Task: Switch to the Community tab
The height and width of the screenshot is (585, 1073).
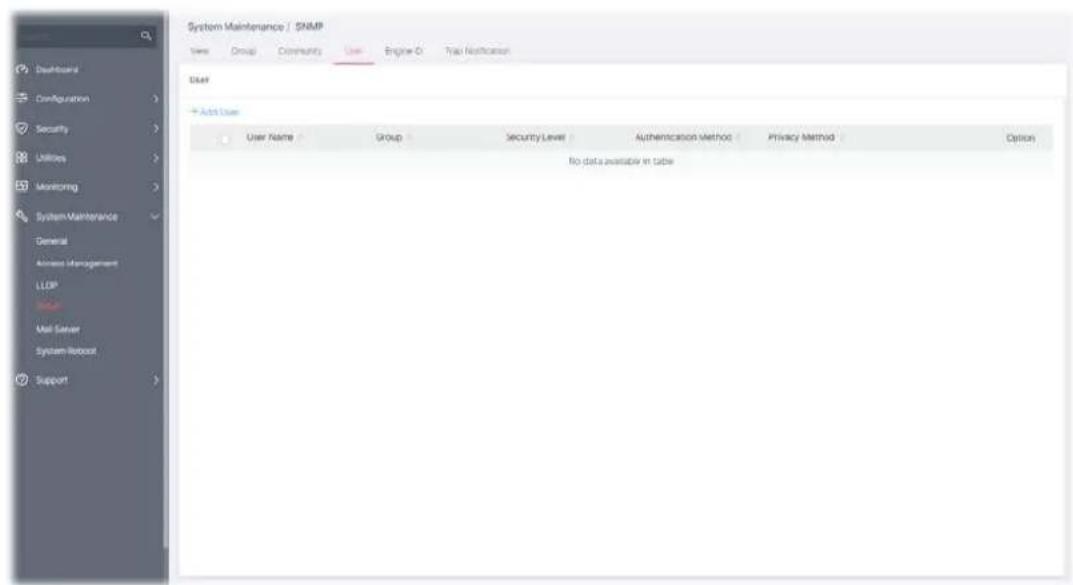Action: point(300,51)
